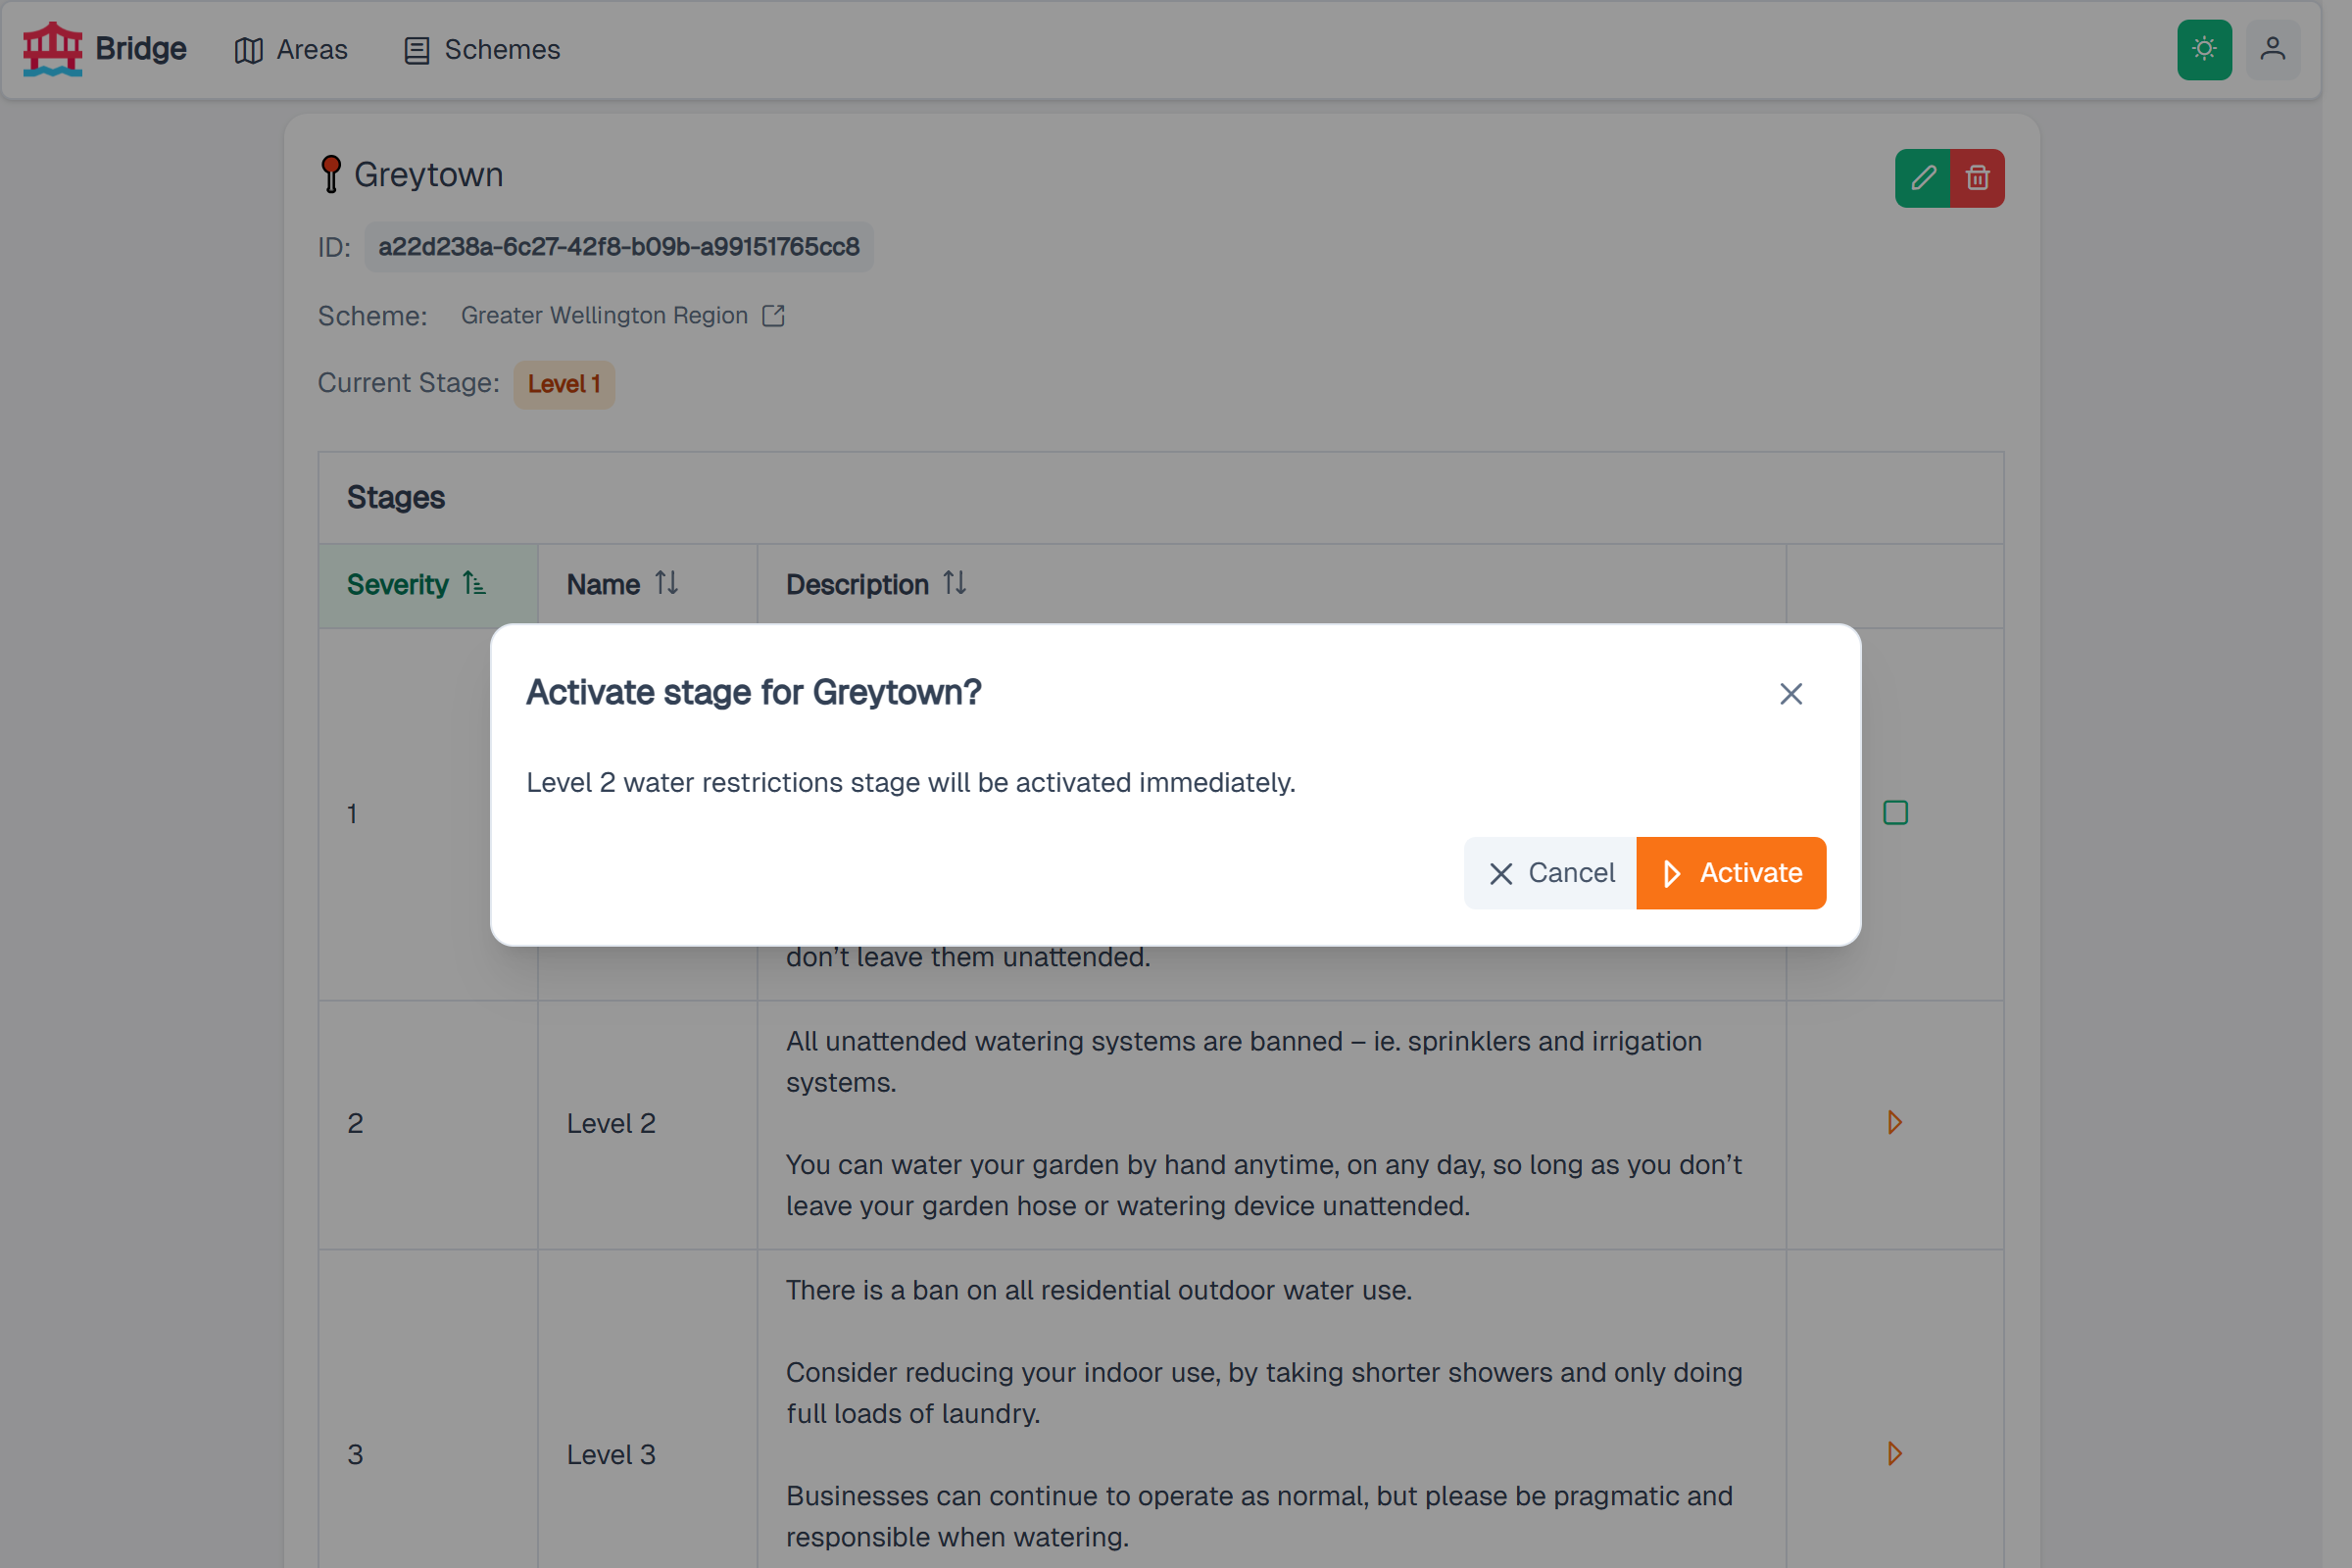
Task: Toggle the sun light-mode theme button
Action: coord(2204,49)
